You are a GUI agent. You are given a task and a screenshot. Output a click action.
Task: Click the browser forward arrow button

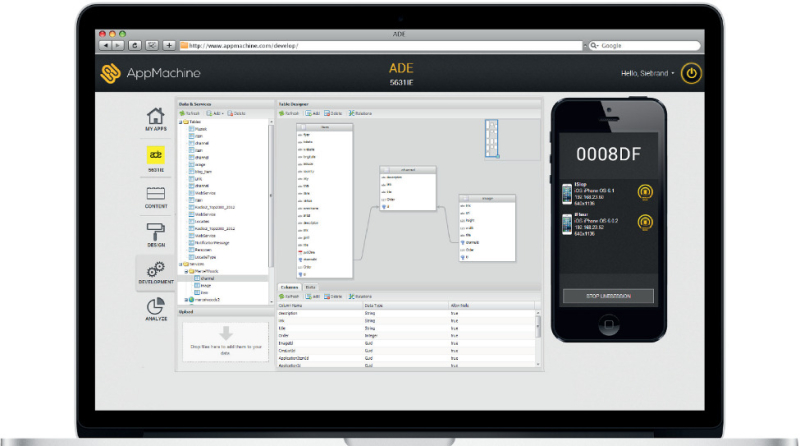[118, 45]
